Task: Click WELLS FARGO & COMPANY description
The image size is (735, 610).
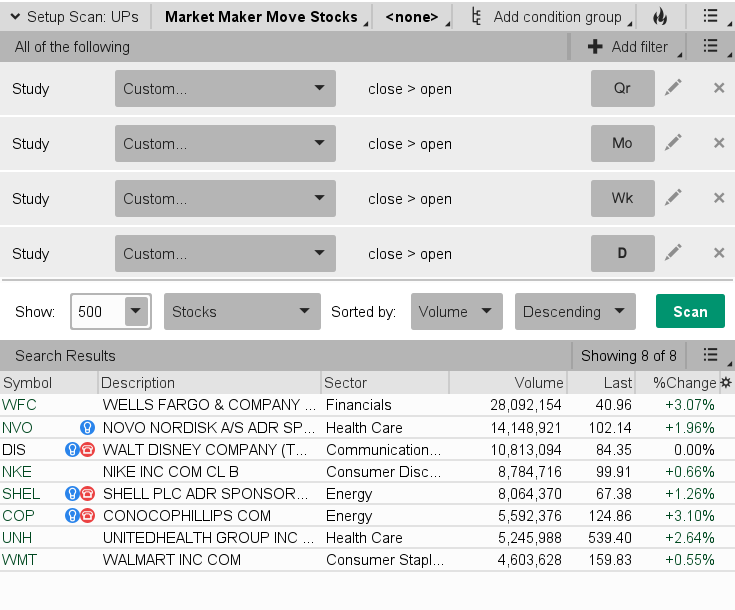Action: (x=209, y=405)
